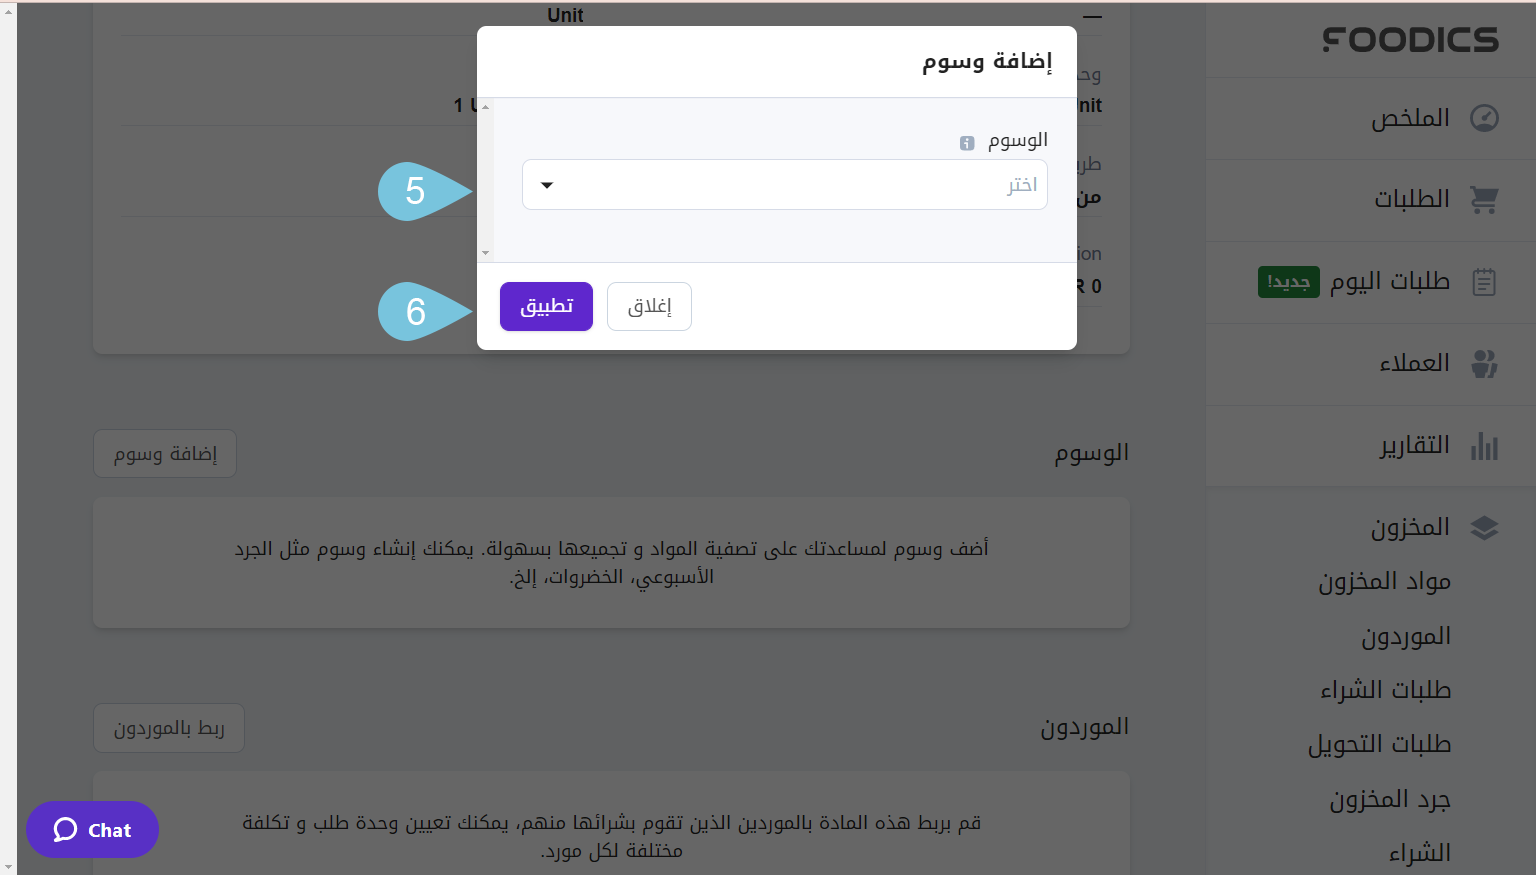Click the chat bubble icon

coord(66,830)
